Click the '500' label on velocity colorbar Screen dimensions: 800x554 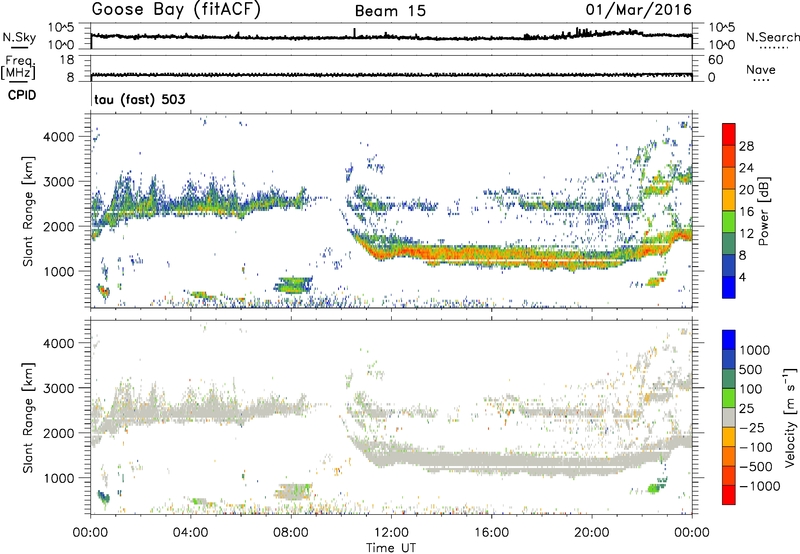click(752, 370)
